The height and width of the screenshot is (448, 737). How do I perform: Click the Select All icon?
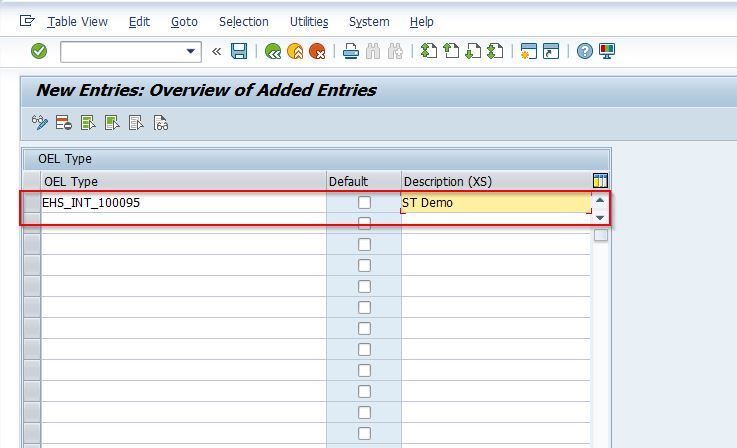coord(88,123)
